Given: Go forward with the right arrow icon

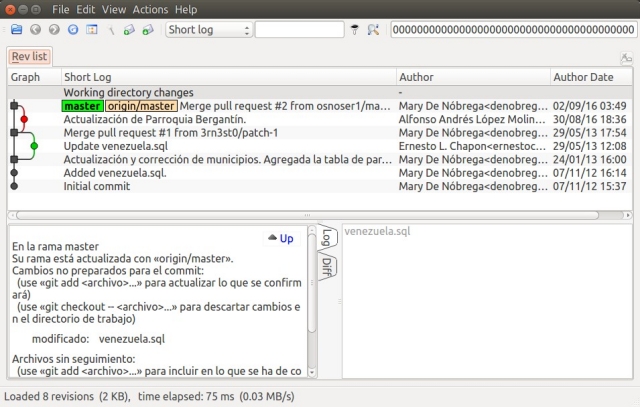Looking at the screenshot, I should [54, 30].
